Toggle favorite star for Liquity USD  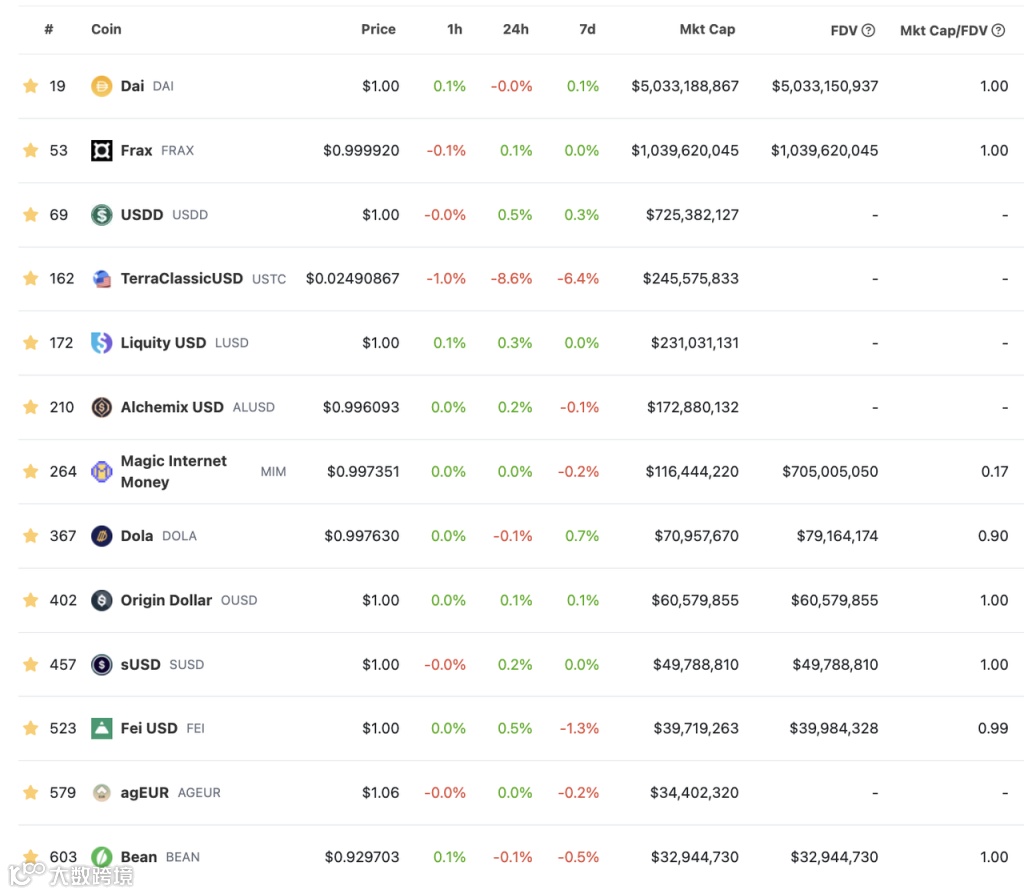coord(30,343)
